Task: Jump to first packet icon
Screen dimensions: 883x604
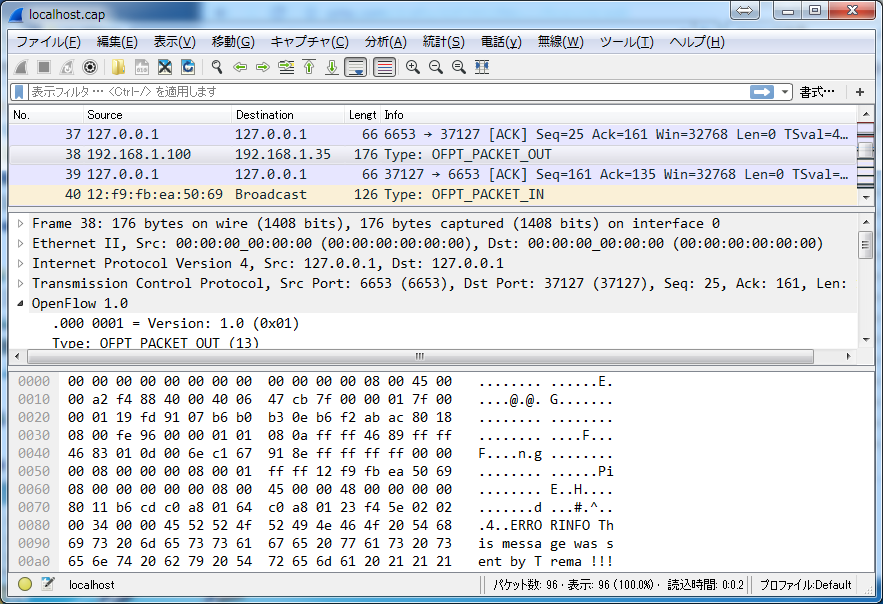Action: tap(309, 68)
